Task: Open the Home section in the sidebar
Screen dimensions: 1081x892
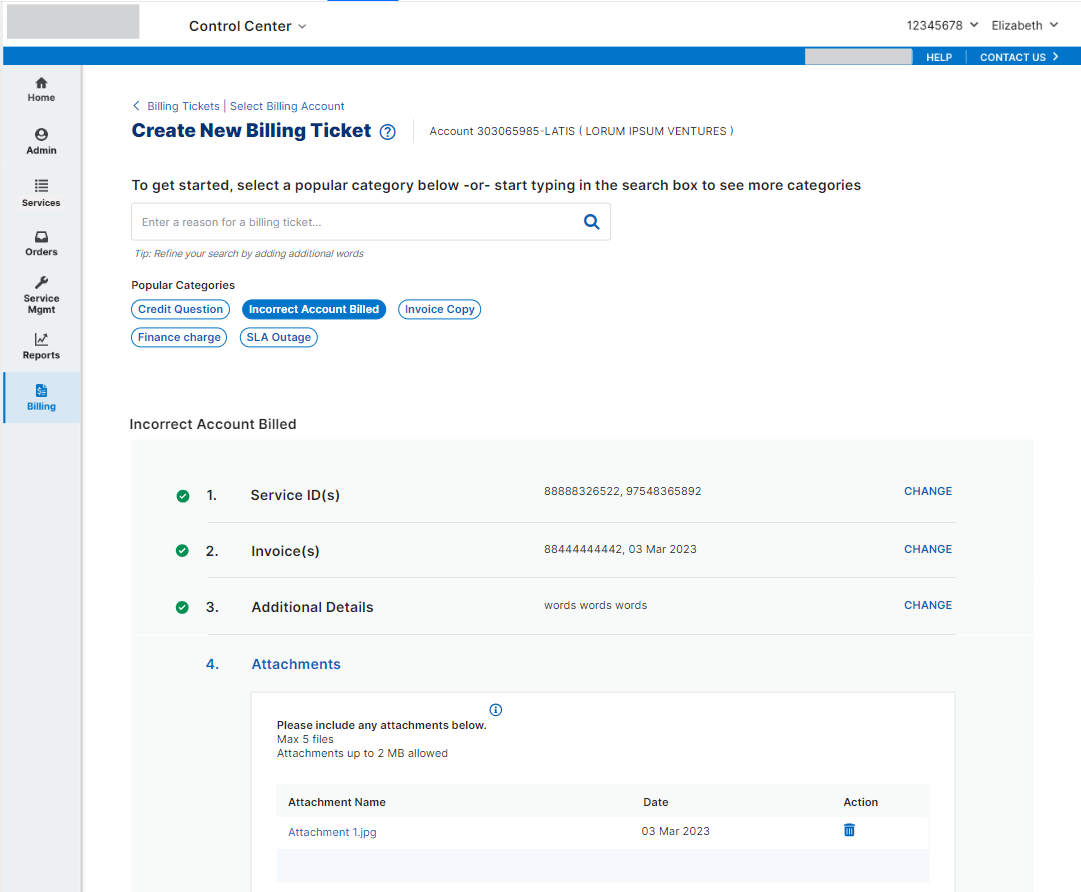Action: (x=41, y=89)
